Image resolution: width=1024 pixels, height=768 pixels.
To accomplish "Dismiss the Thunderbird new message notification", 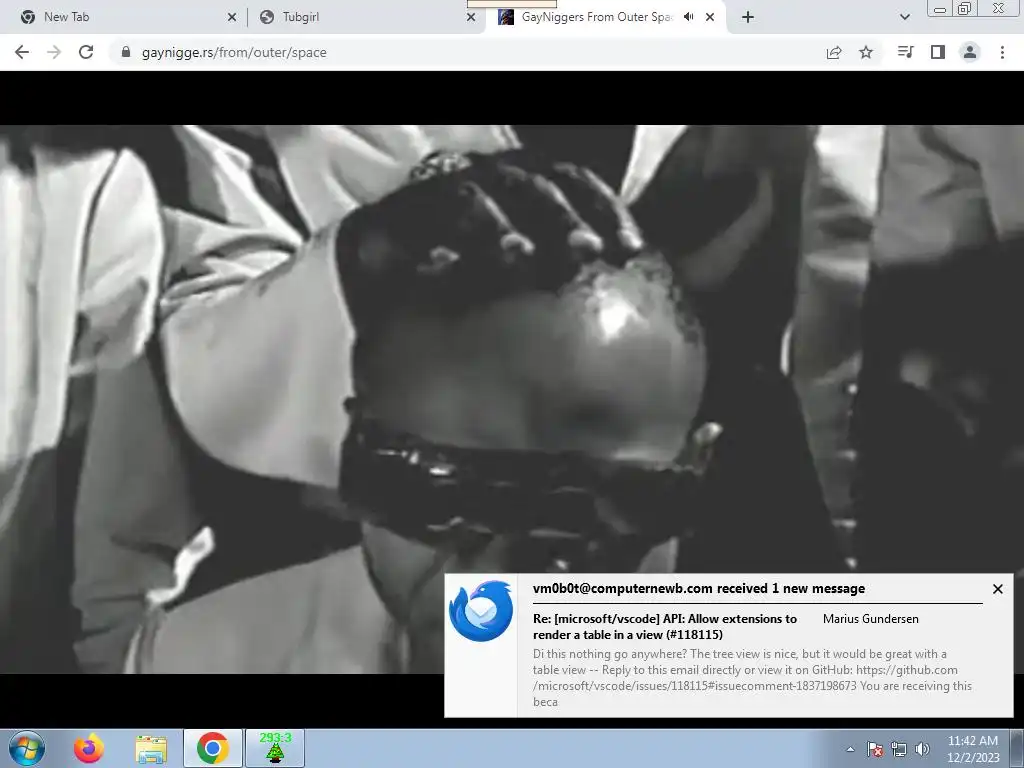I will tap(998, 589).
